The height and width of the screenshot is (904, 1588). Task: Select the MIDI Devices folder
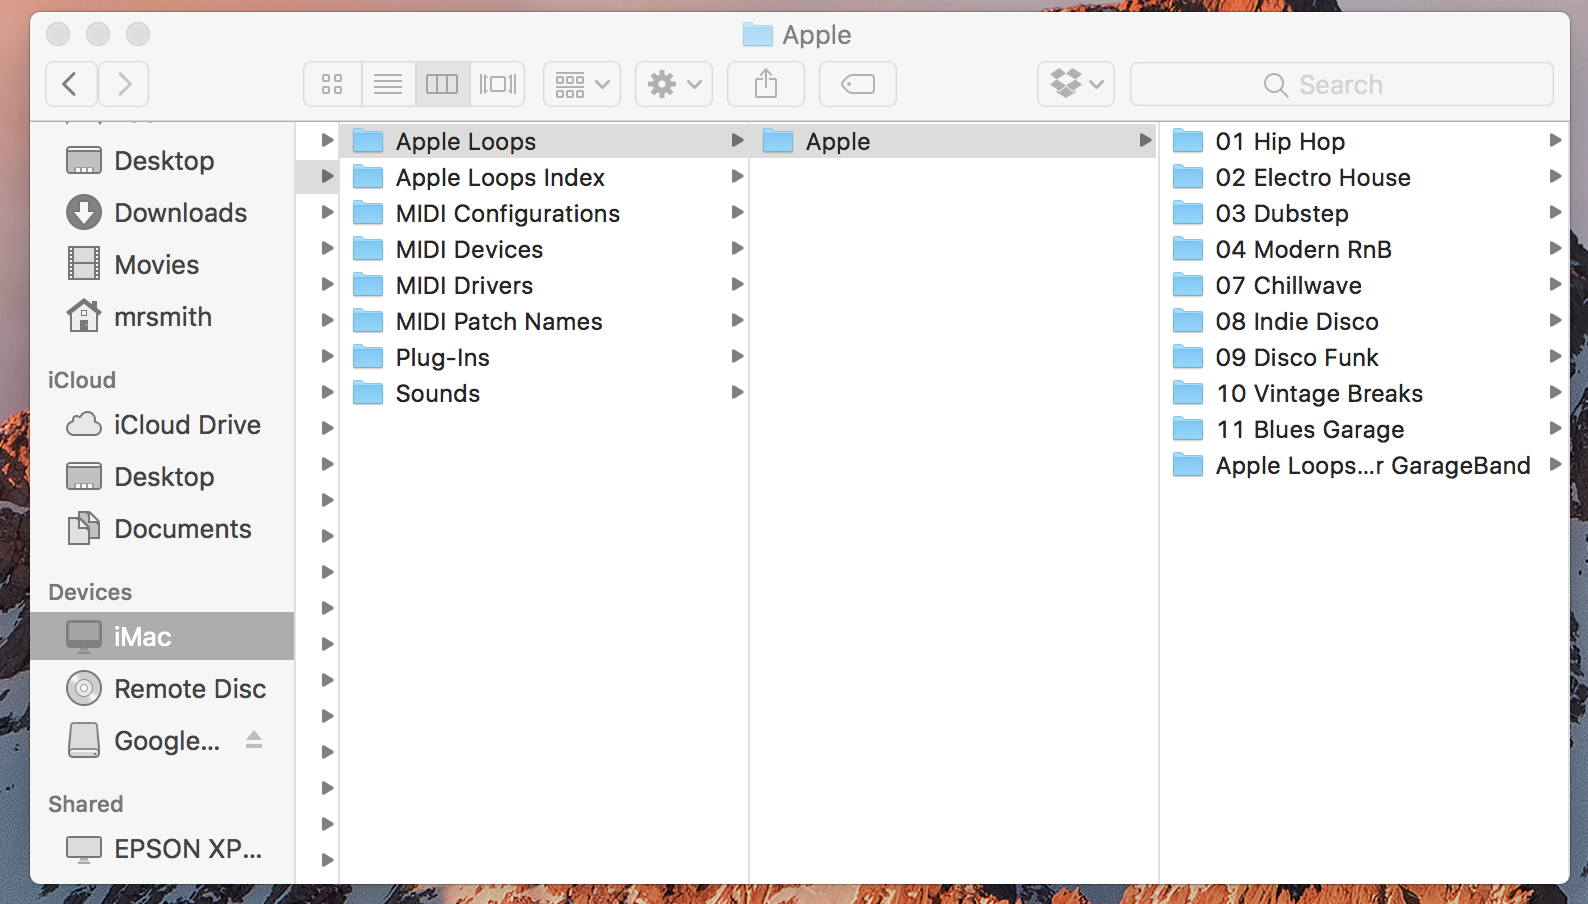click(x=544, y=249)
